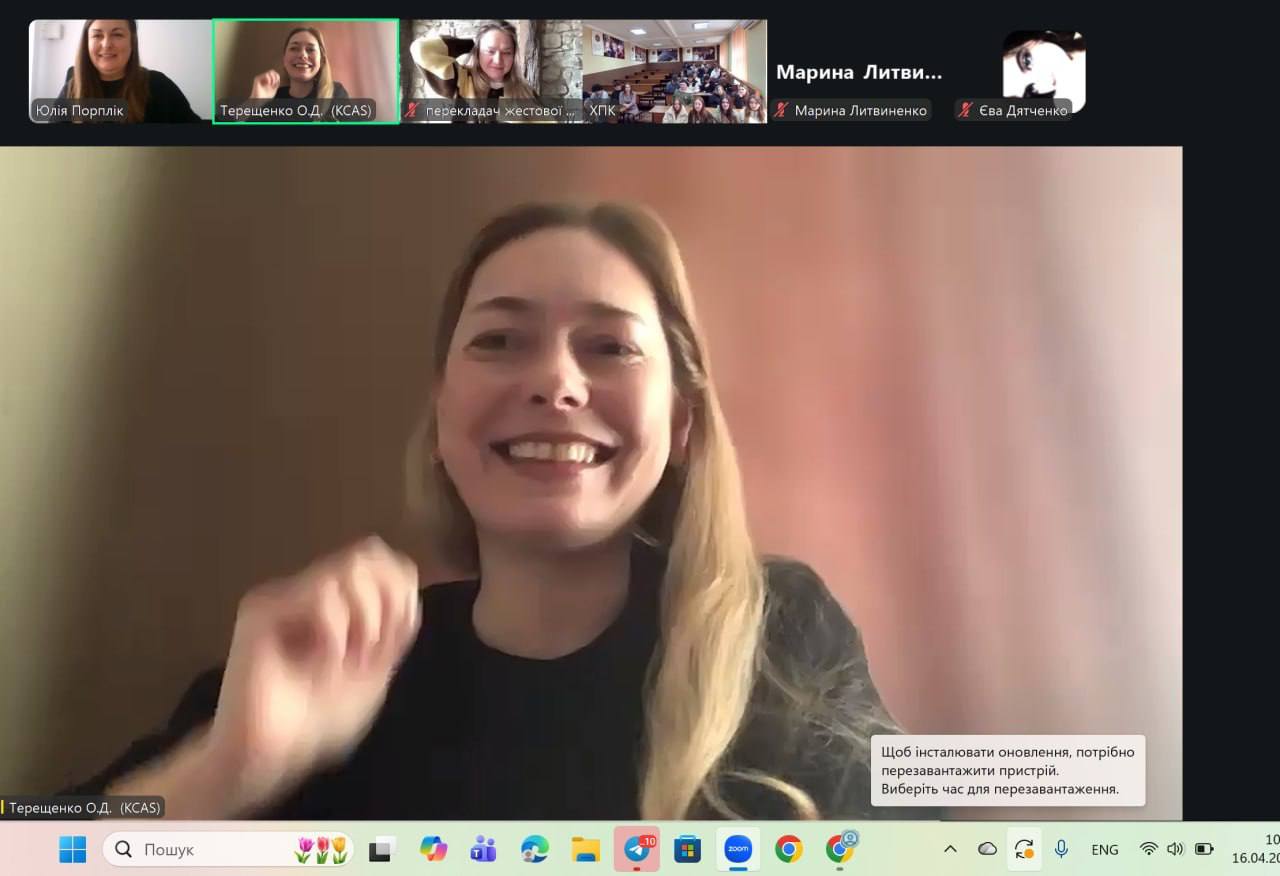Screen dimensions: 1280x876
Task: Open Microsoft Edge browser
Action: pyautogui.click(x=535, y=849)
